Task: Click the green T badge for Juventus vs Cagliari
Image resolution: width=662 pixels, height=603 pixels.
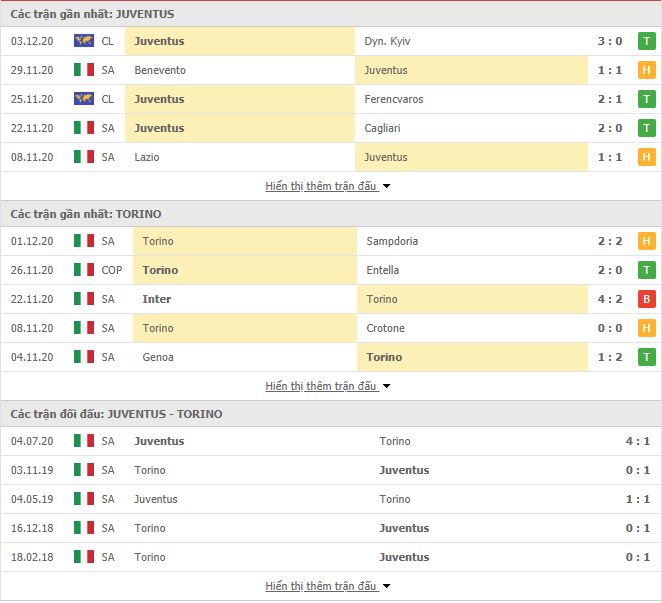Action: pos(646,128)
